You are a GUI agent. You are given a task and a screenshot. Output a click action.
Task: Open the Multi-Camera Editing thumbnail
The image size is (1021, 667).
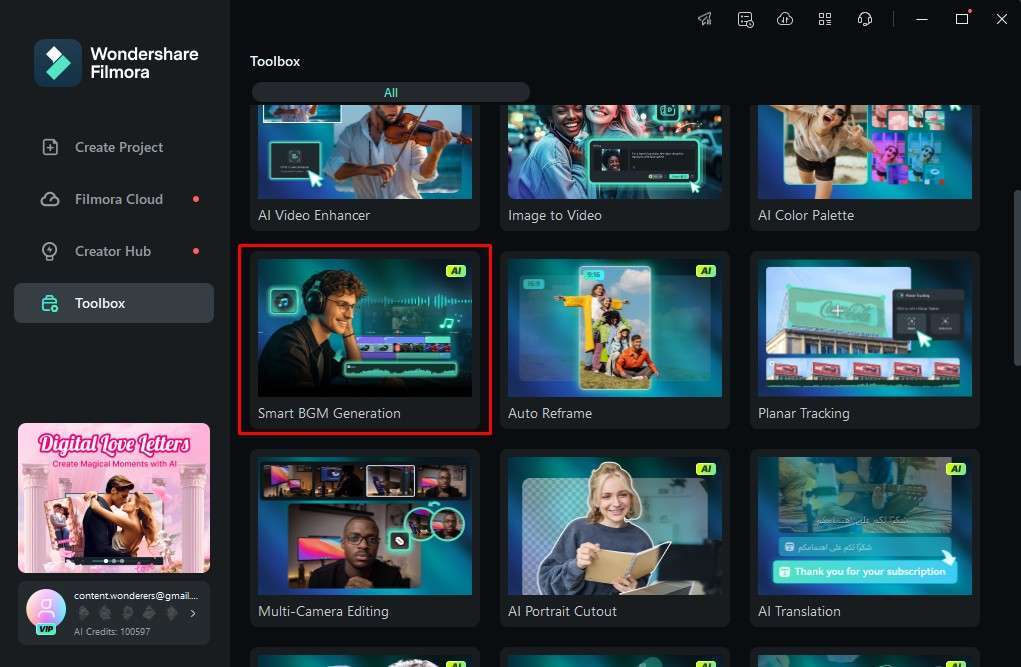coord(365,526)
